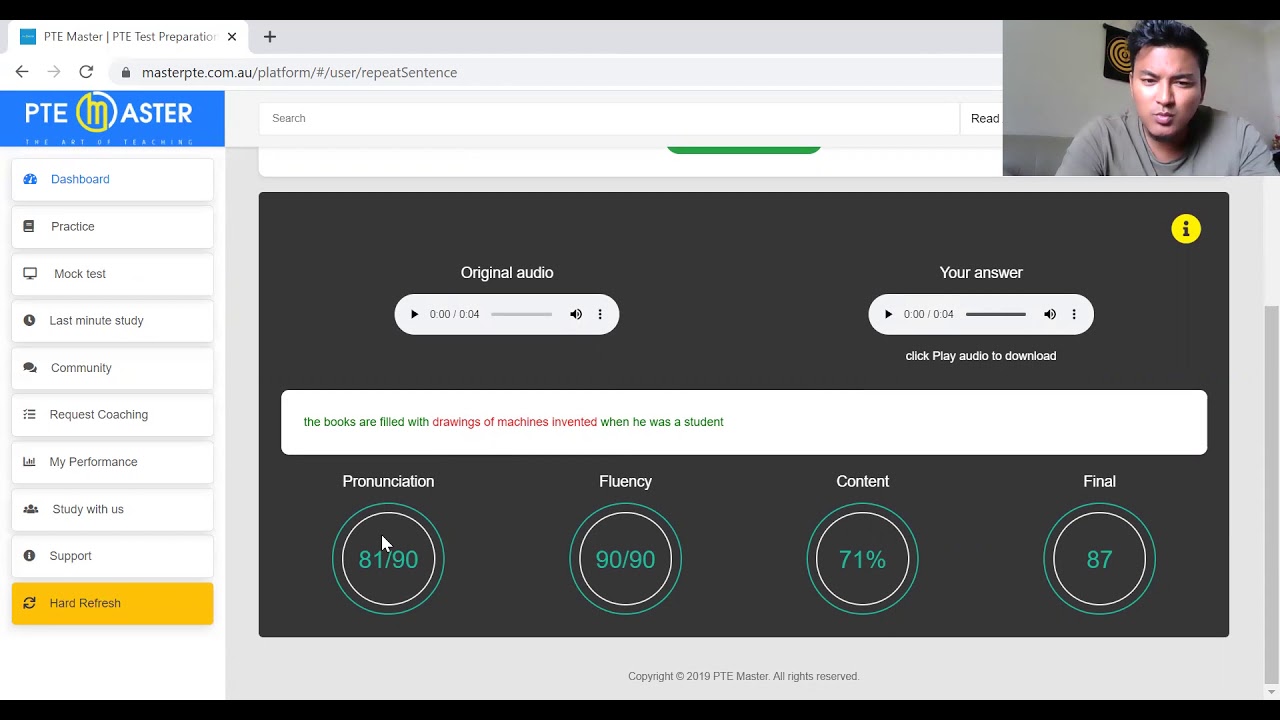This screenshot has height=720, width=1280.
Task: Open Original audio more options menu
Action: coord(600,314)
